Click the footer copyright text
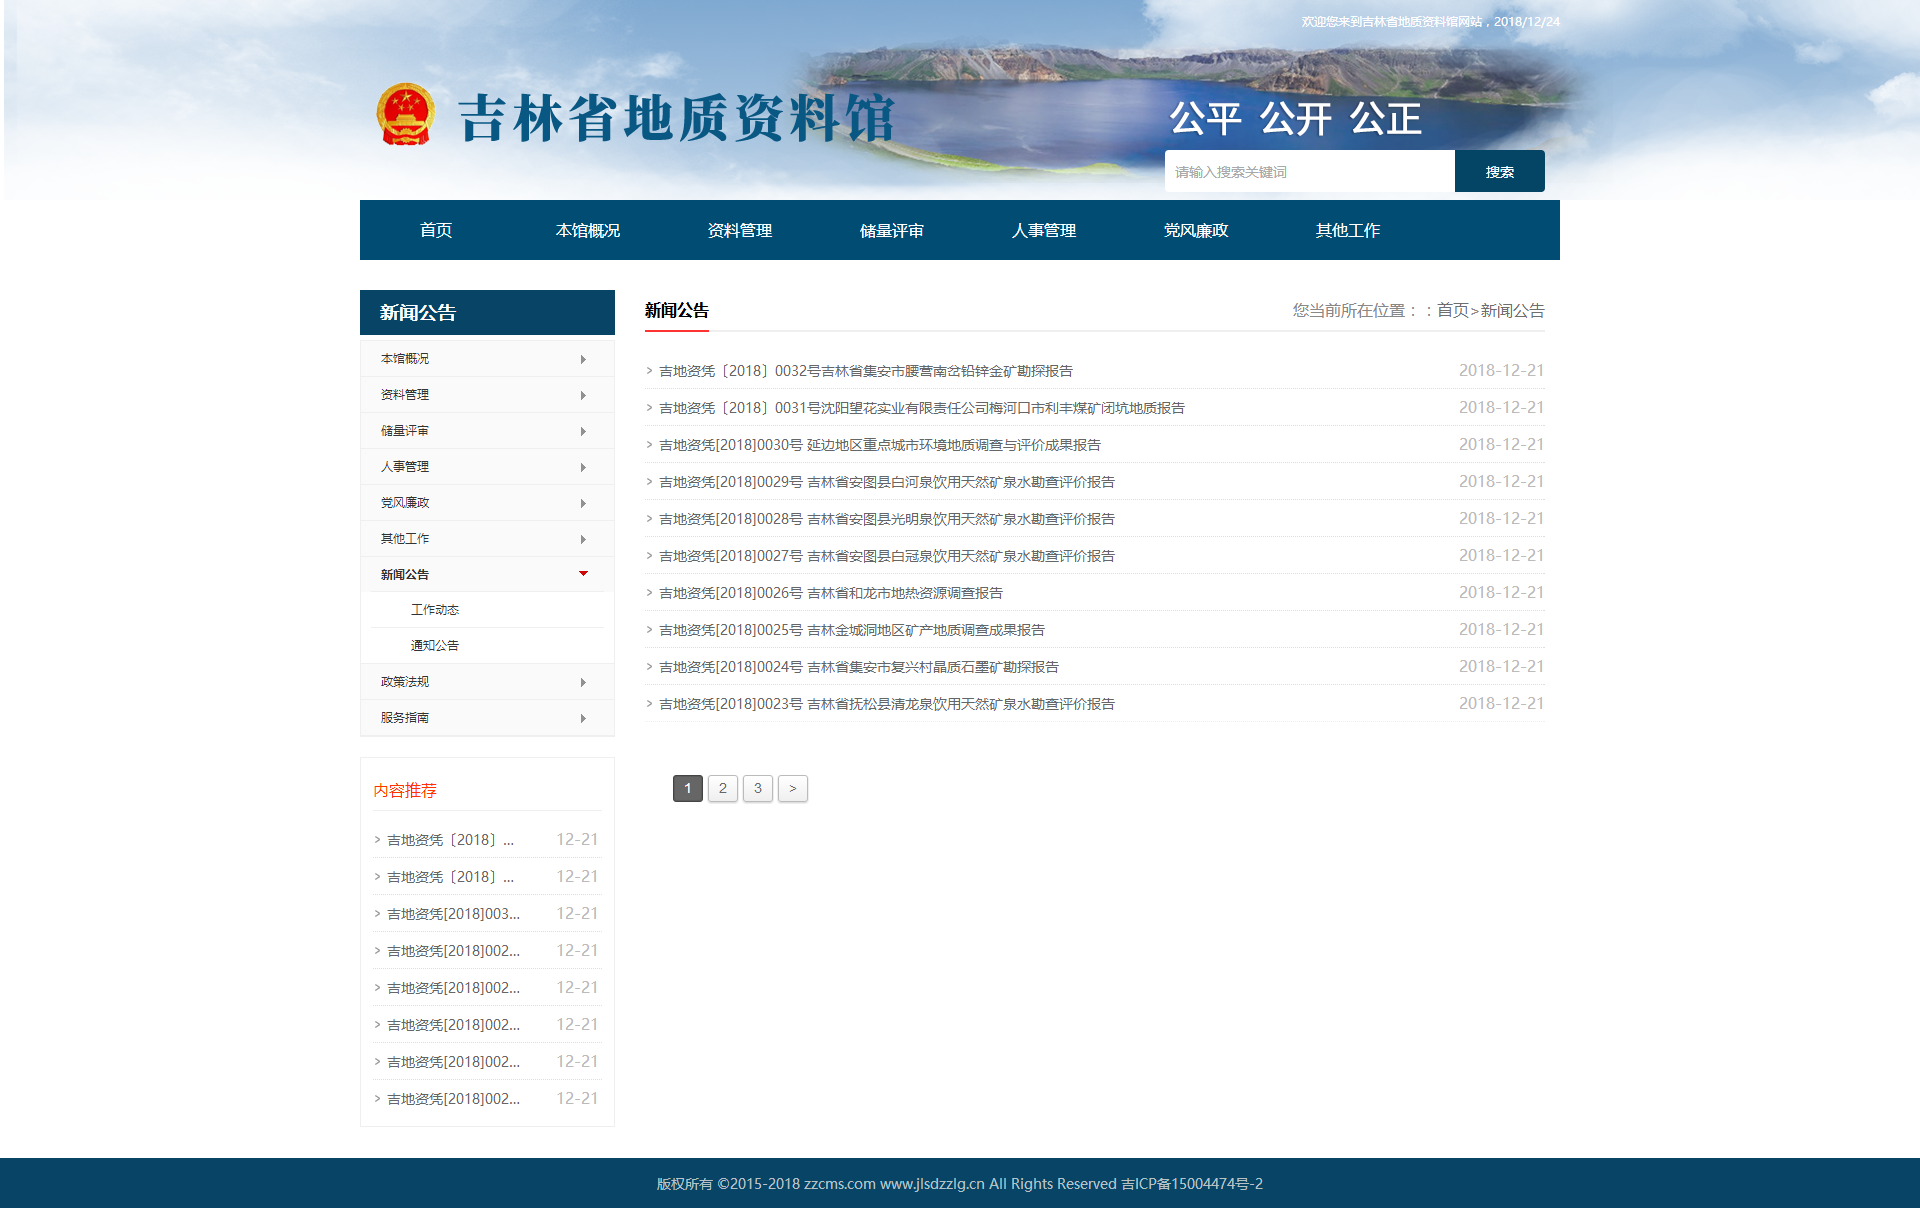 point(960,1184)
